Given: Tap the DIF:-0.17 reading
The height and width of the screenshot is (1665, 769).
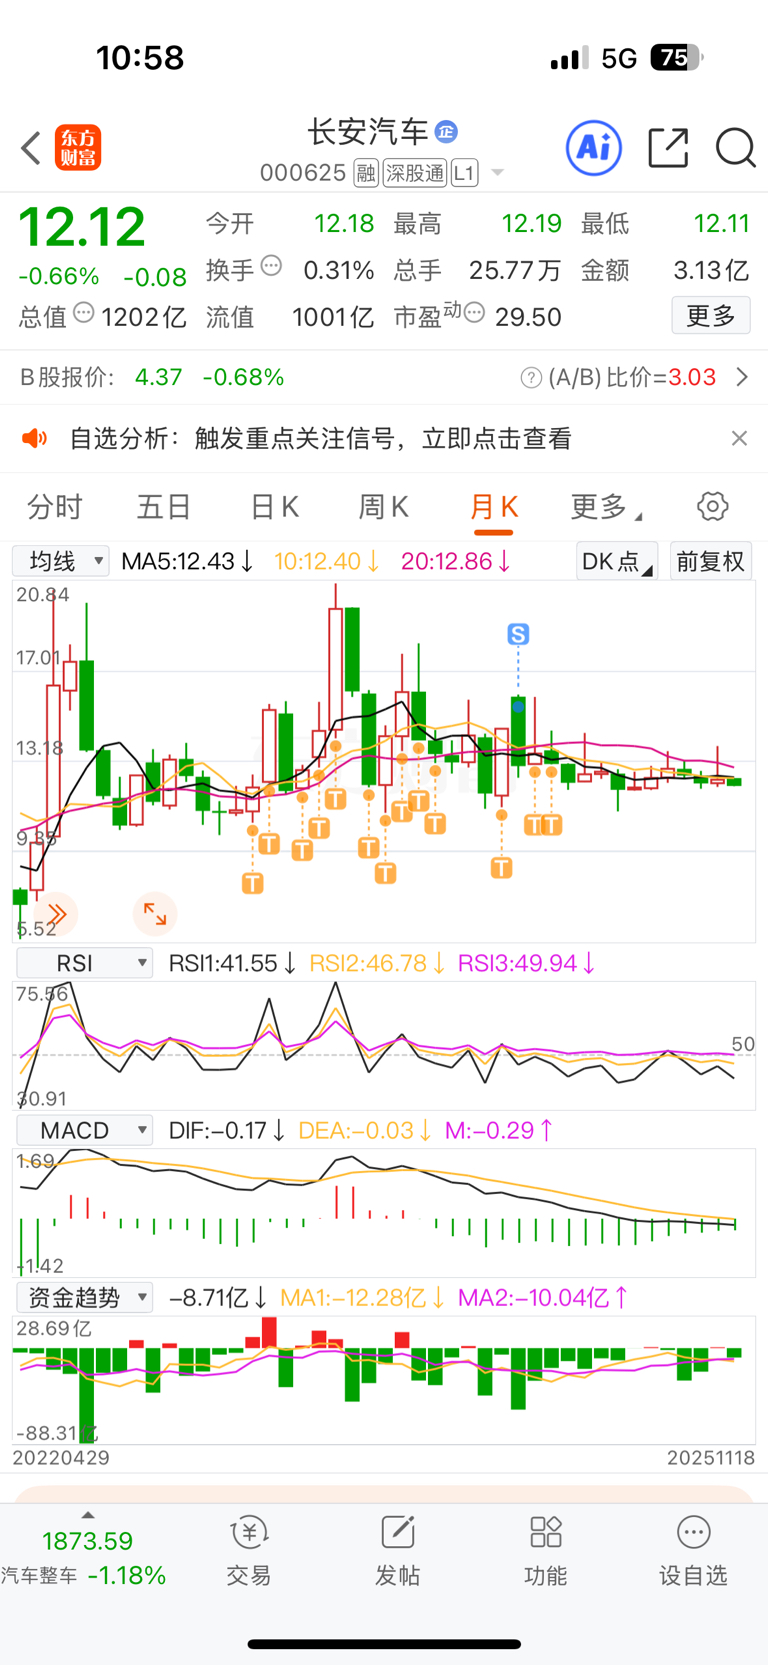Looking at the screenshot, I should click(227, 1130).
